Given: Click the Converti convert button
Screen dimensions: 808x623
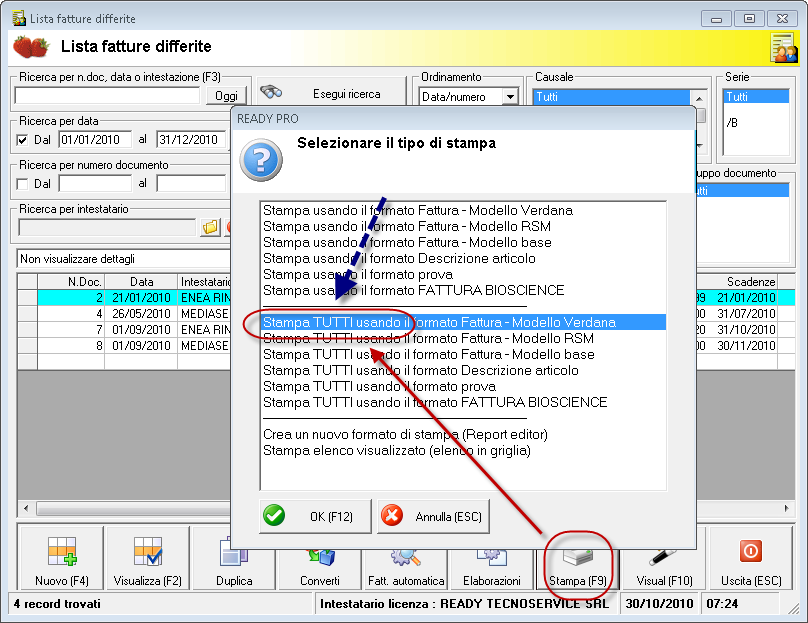Looking at the screenshot, I should (x=319, y=569).
